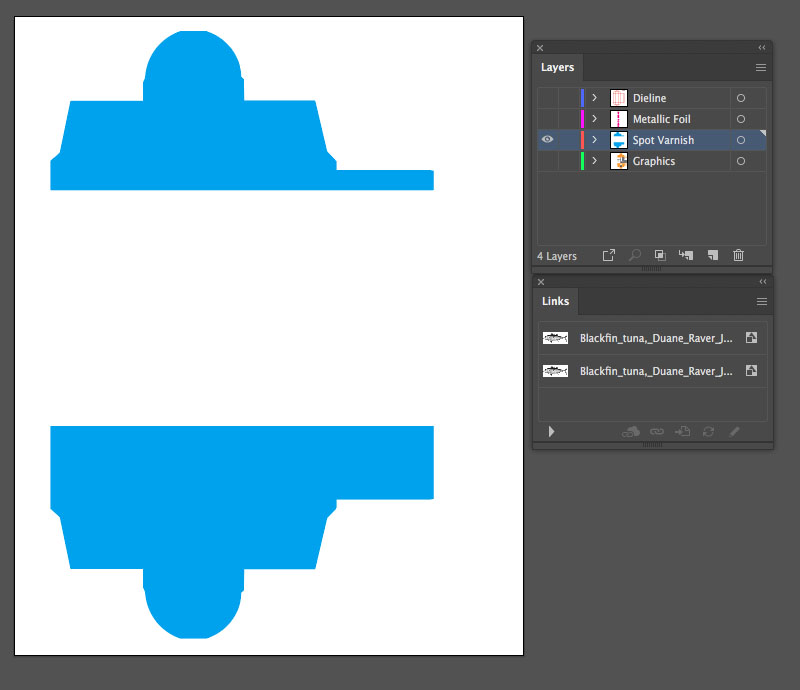Click the Collect for Export icon

tap(608, 255)
